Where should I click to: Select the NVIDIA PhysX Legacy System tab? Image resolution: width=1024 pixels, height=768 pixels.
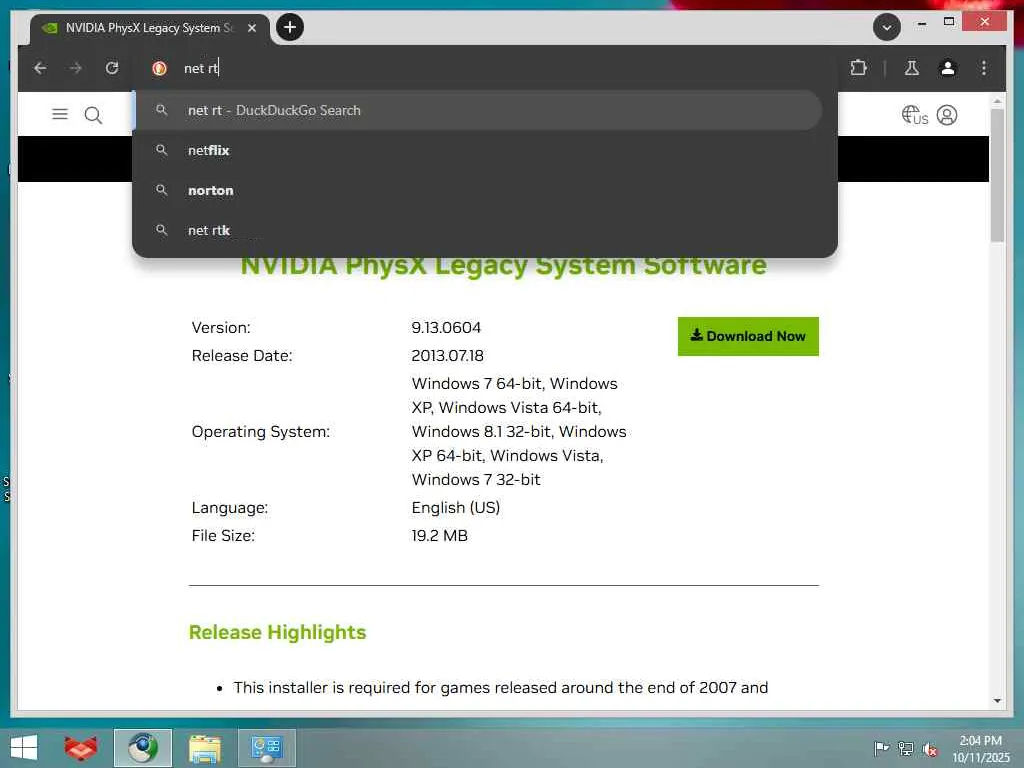coord(150,28)
